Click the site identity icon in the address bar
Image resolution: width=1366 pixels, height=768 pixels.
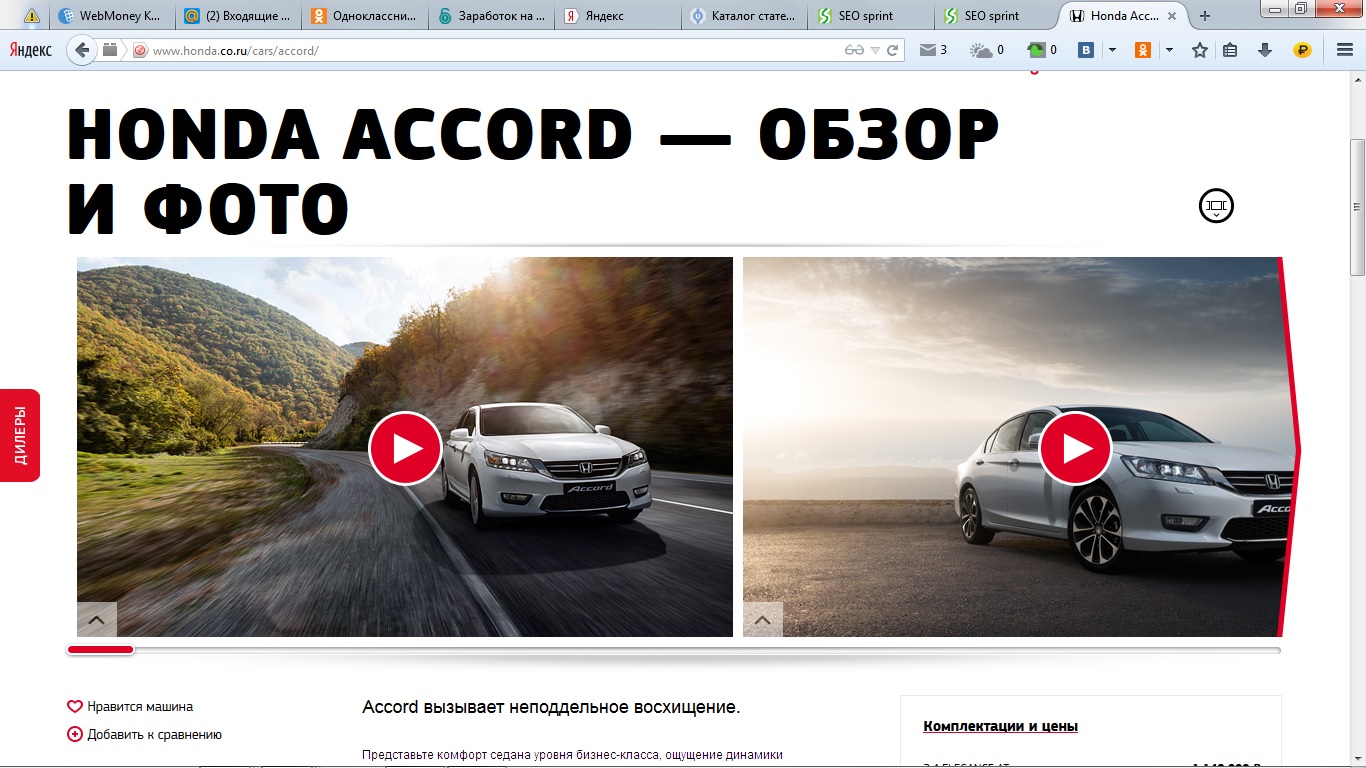140,50
